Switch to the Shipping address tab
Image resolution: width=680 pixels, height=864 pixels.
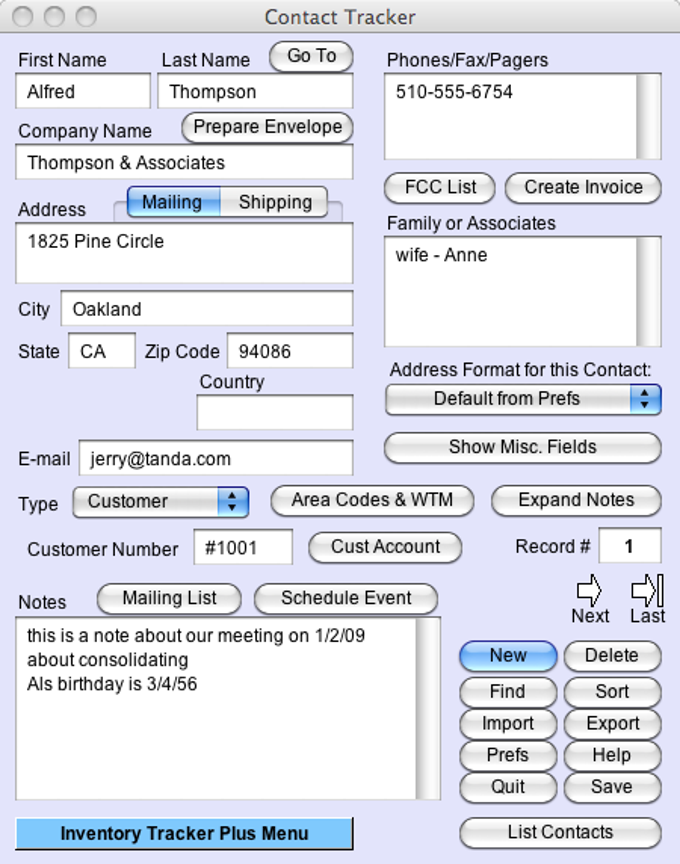(274, 202)
